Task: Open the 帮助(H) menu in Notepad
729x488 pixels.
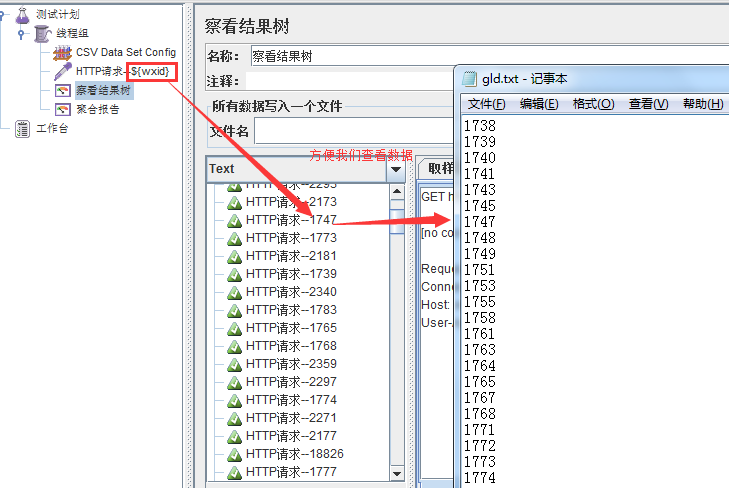Action: (703, 104)
